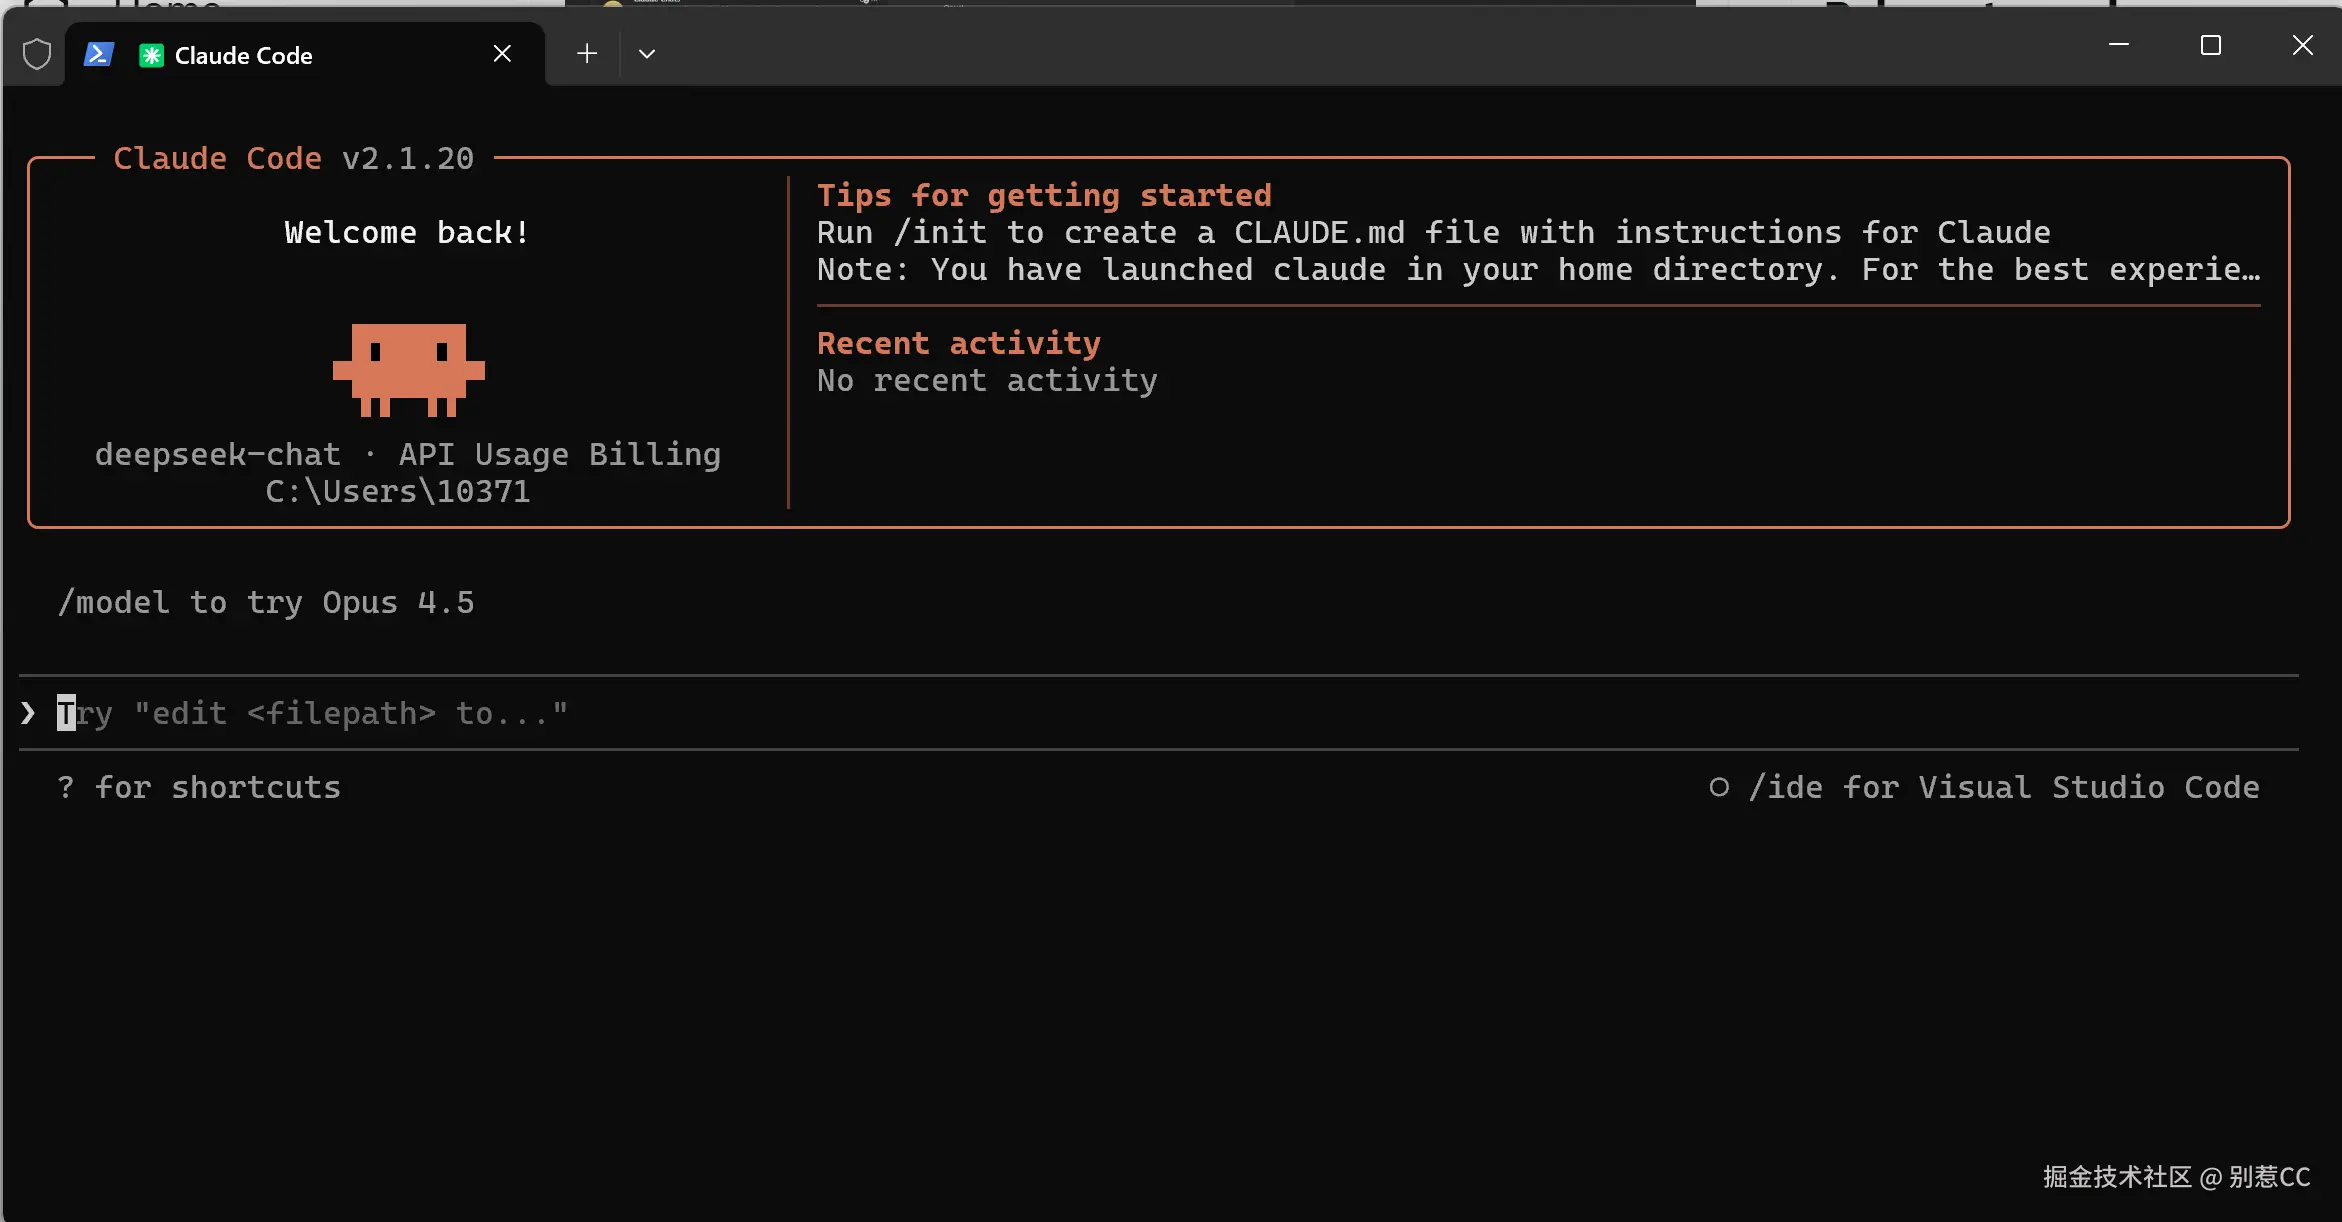2342x1222 pixels.
Task: Minimize the terminal window
Action: click(x=2118, y=45)
